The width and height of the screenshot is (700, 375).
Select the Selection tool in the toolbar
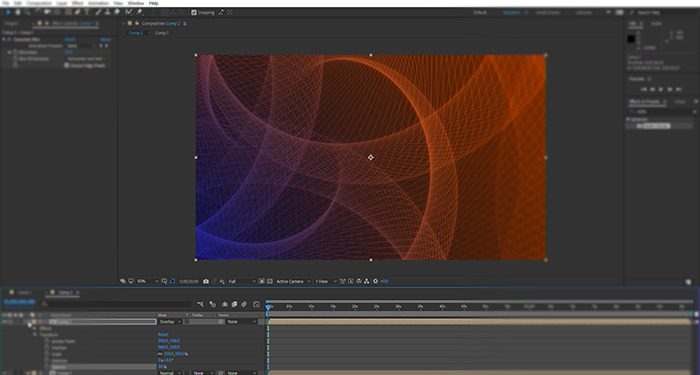click(x=8, y=12)
